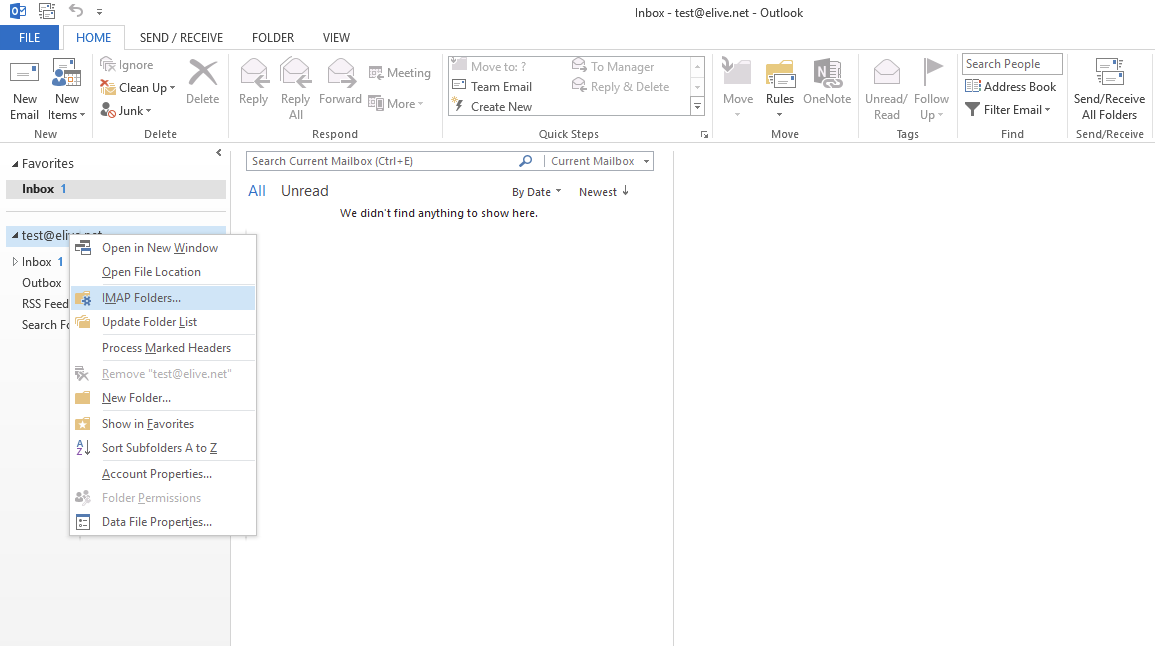Select the Outbox folder

[x=42, y=283]
